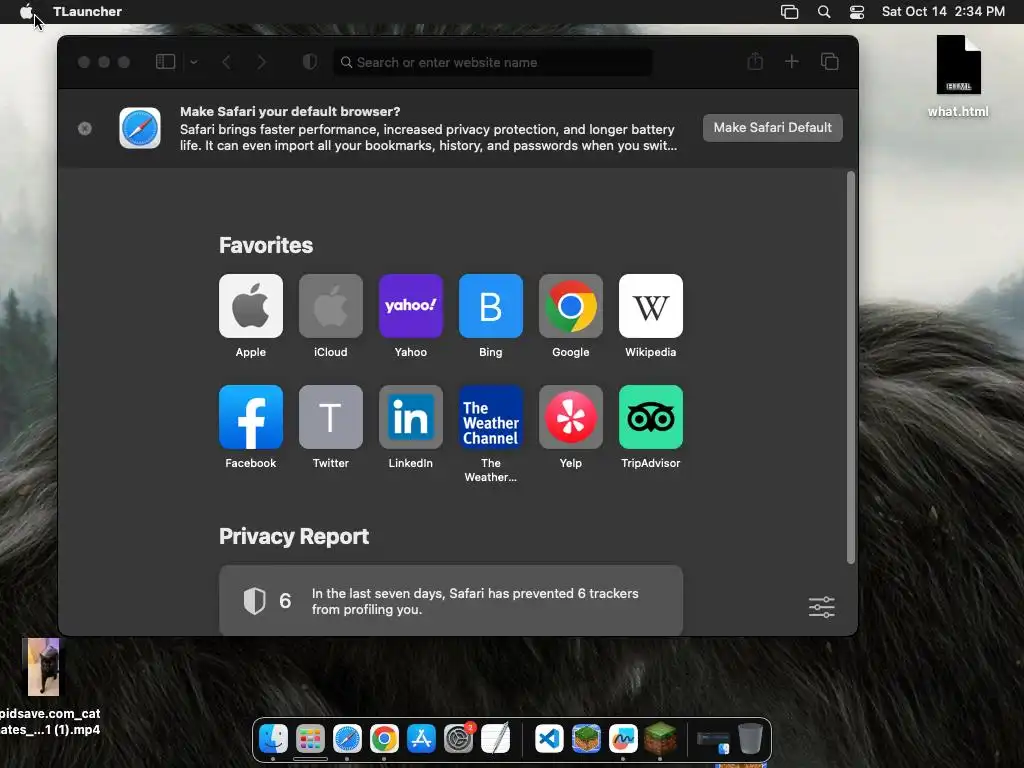
Task: Open Finder from the Dock
Action: (x=273, y=739)
